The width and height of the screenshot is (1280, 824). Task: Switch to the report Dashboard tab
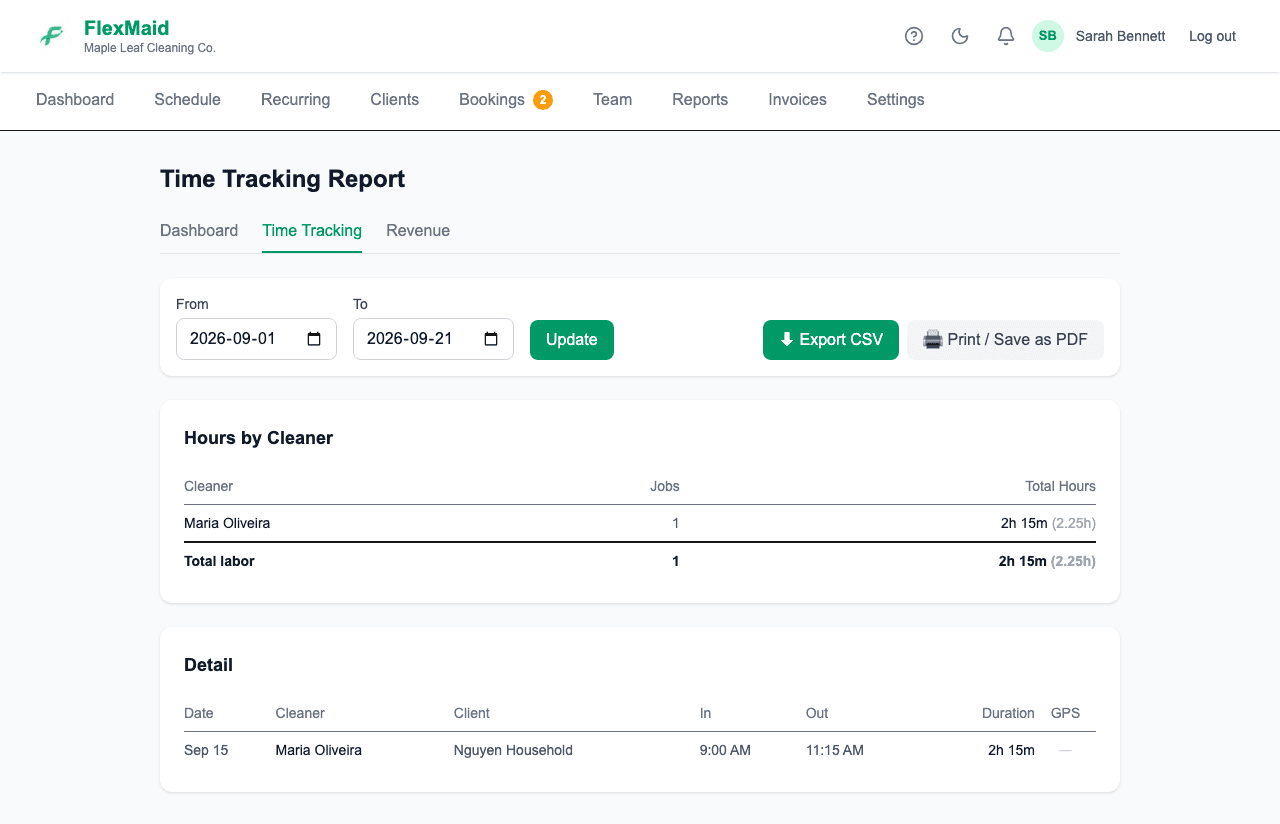[x=199, y=230]
